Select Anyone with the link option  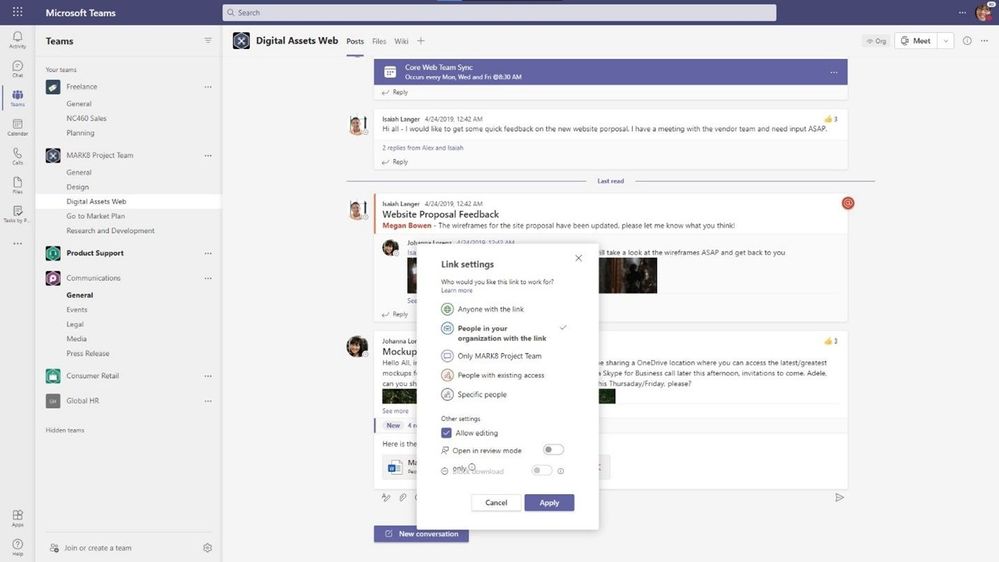(482, 309)
